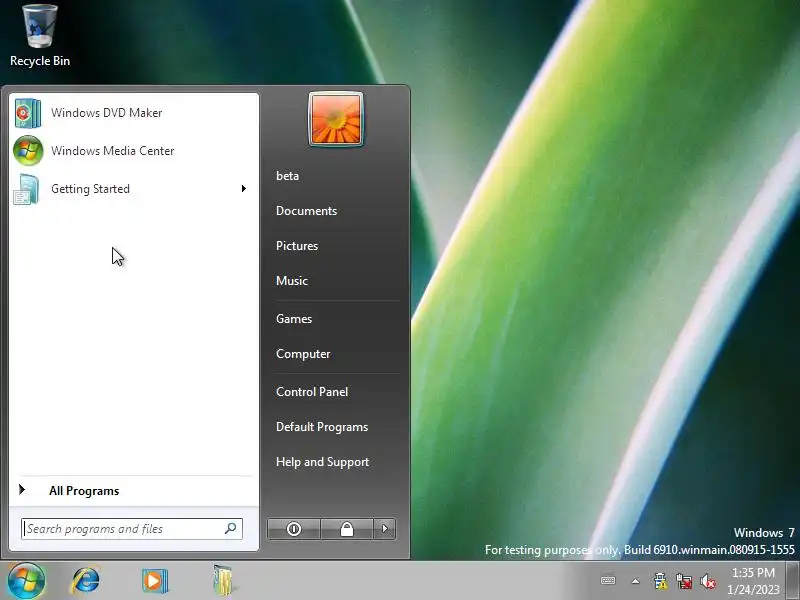800x600 pixels.
Task: Expand All Programs list
Action: click(x=84, y=491)
